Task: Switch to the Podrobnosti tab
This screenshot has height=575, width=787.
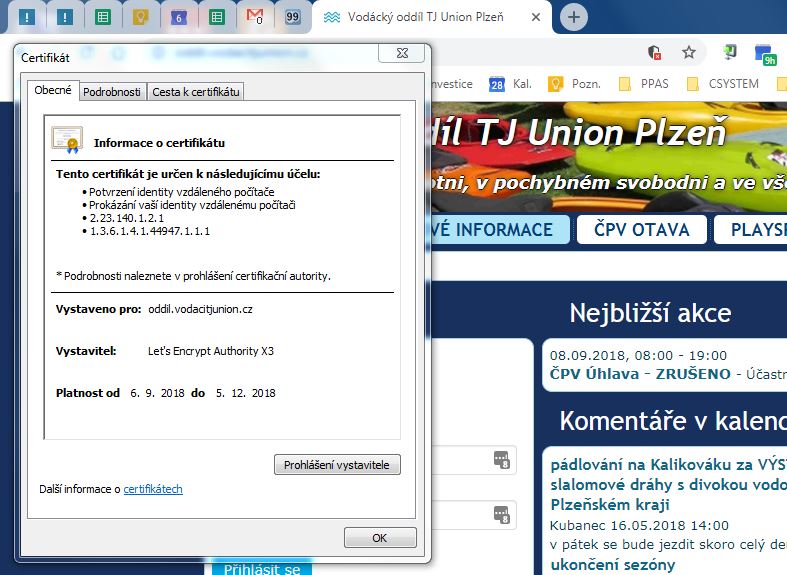Action: [111, 92]
